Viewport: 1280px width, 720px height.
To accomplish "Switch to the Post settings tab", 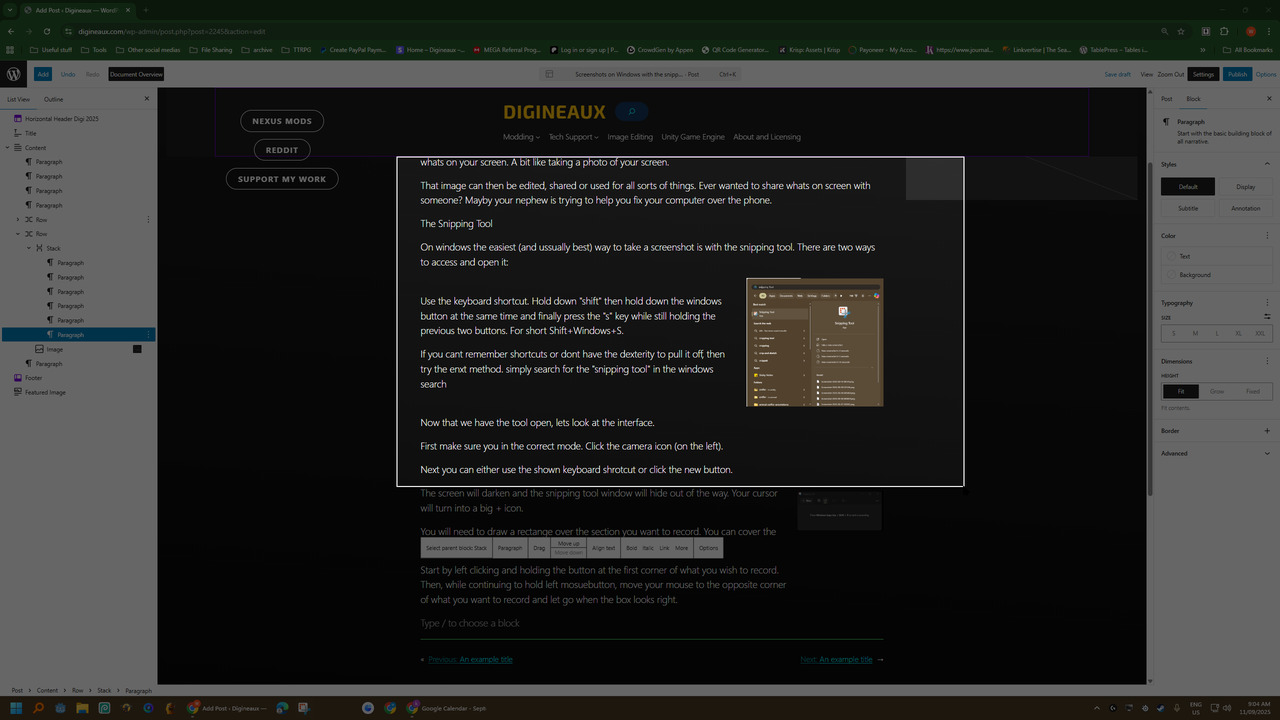I will pyautogui.click(x=1166, y=99).
